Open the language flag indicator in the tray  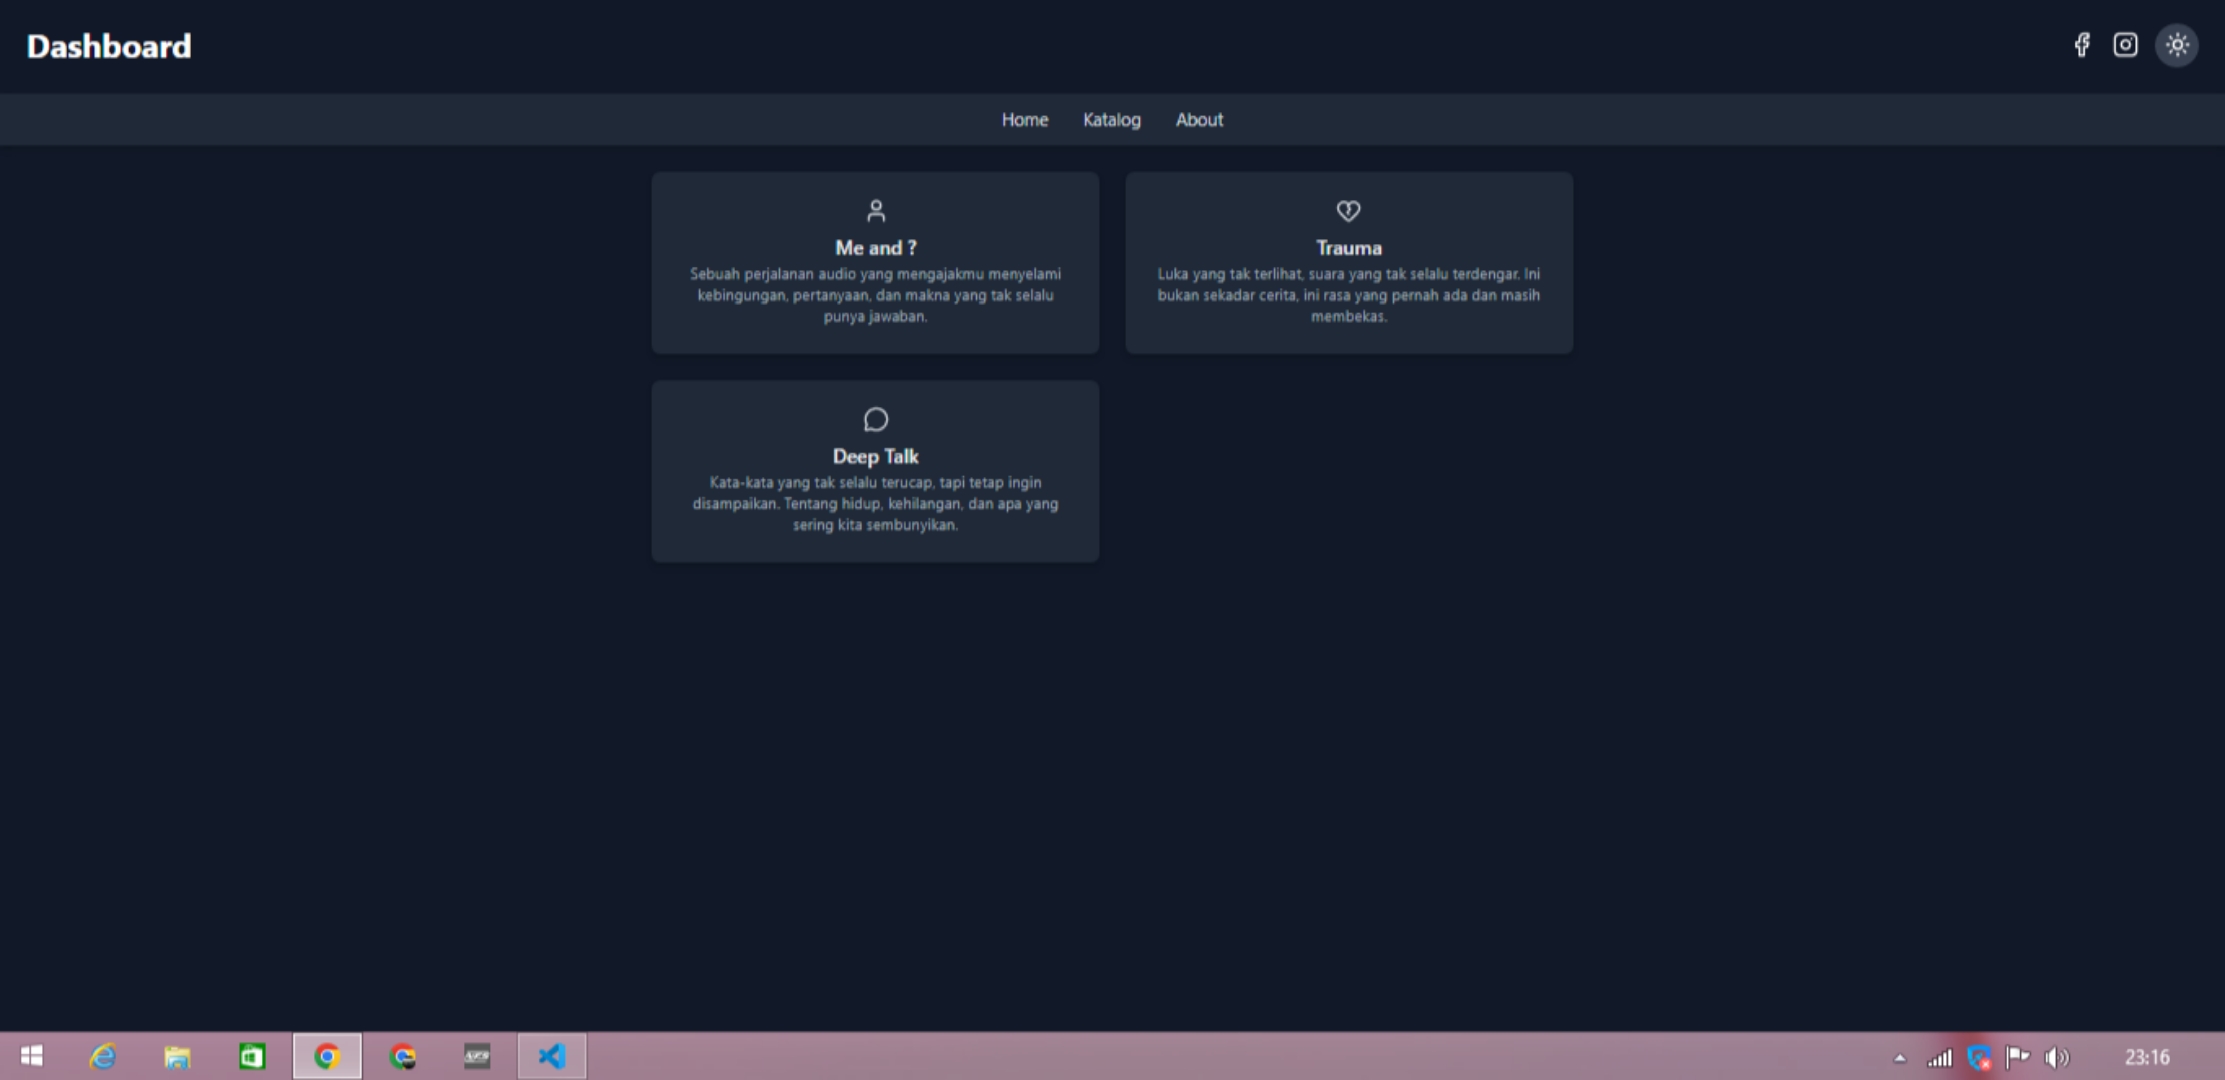pyautogui.click(x=2019, y=1056)
